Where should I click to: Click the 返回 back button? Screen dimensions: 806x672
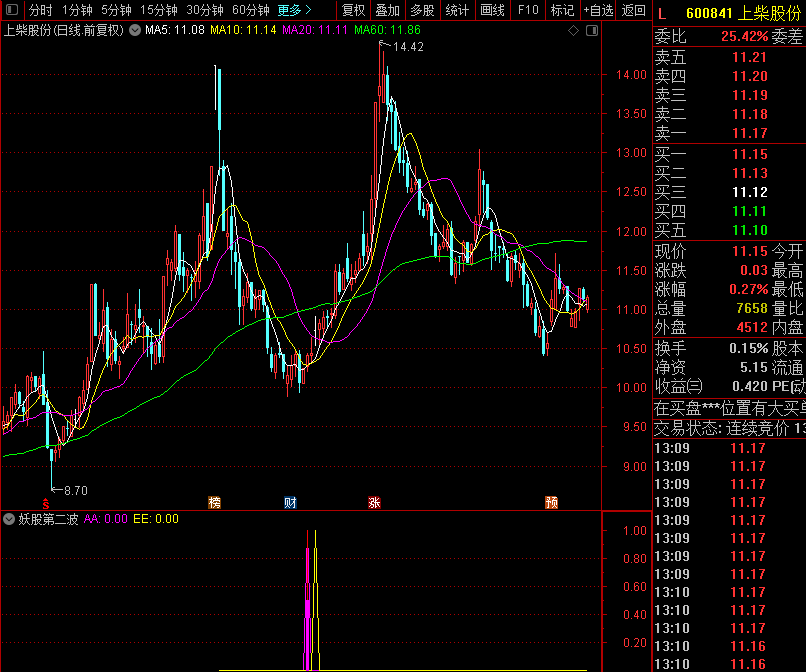point(634,10)
